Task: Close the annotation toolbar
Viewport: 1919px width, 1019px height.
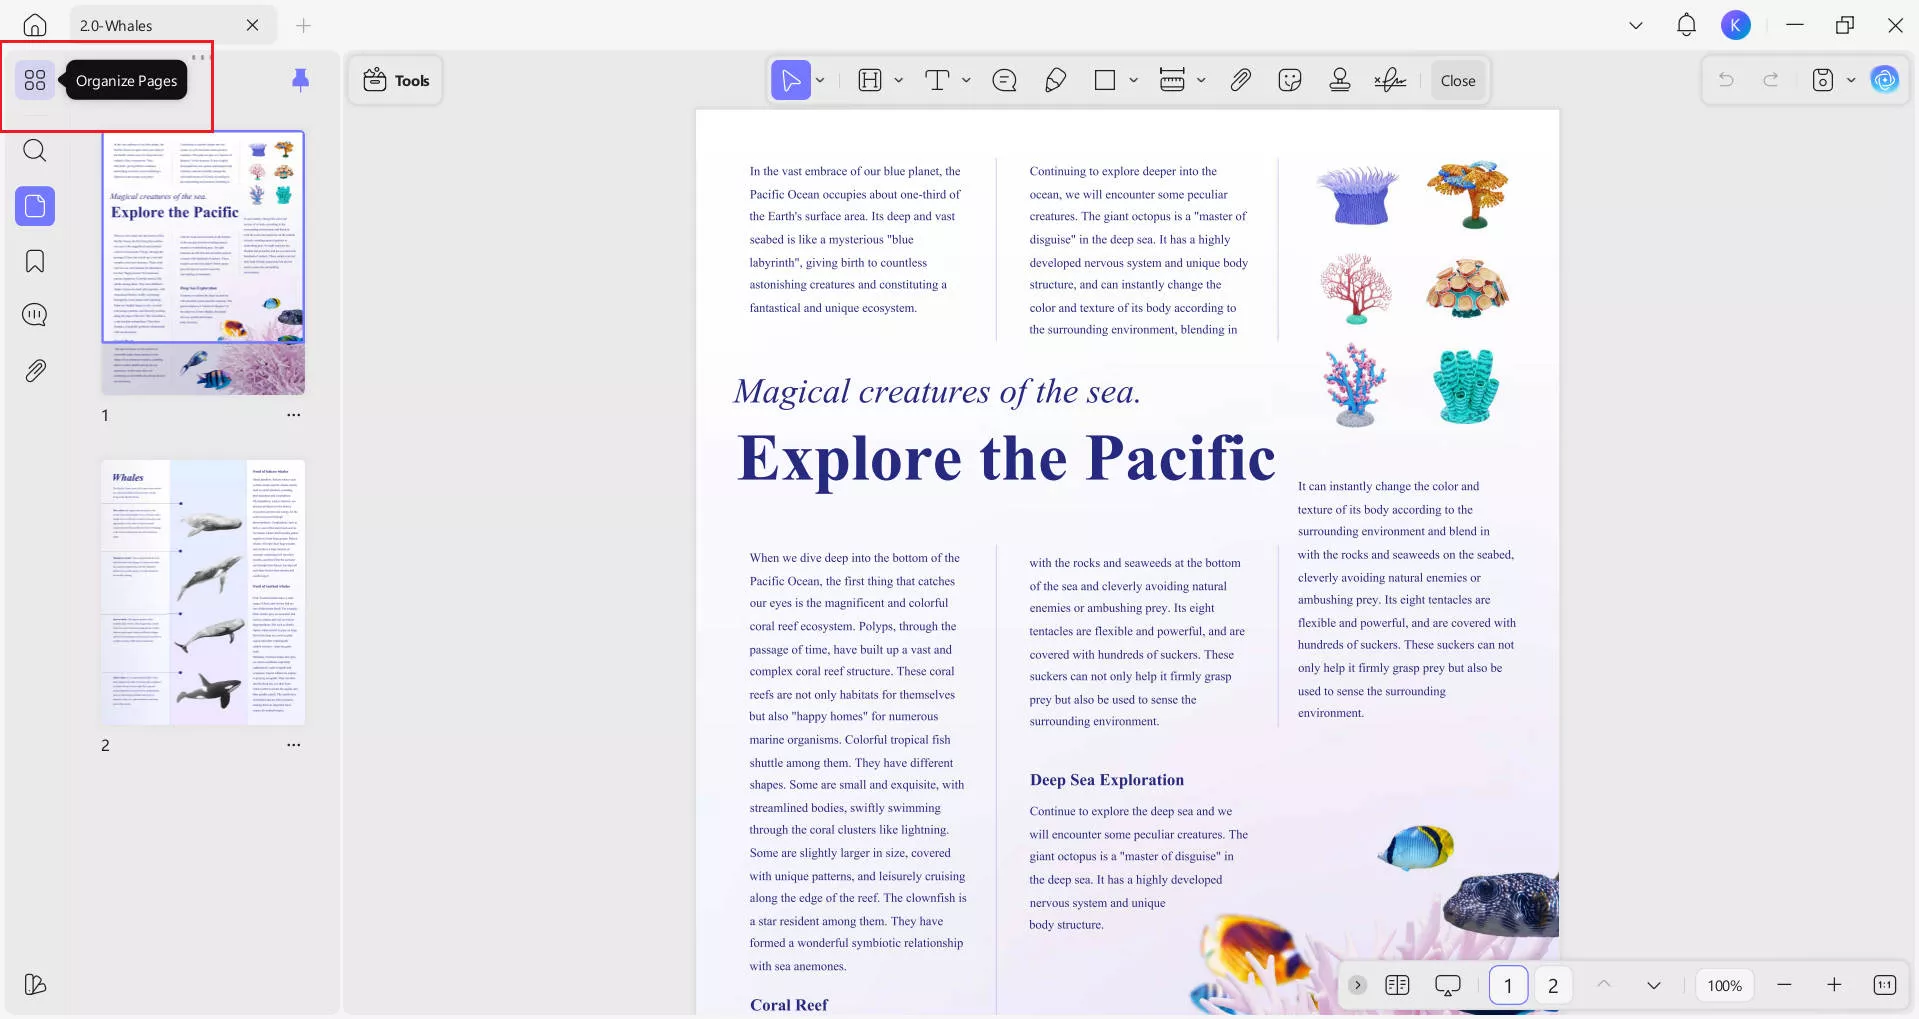Action: click(x=1458, y=81)
